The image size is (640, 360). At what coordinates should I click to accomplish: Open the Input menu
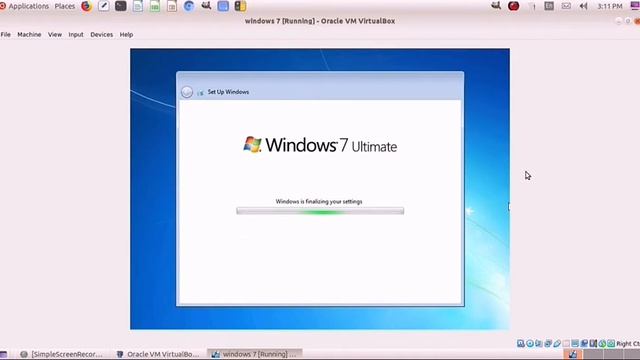[76, 35]
